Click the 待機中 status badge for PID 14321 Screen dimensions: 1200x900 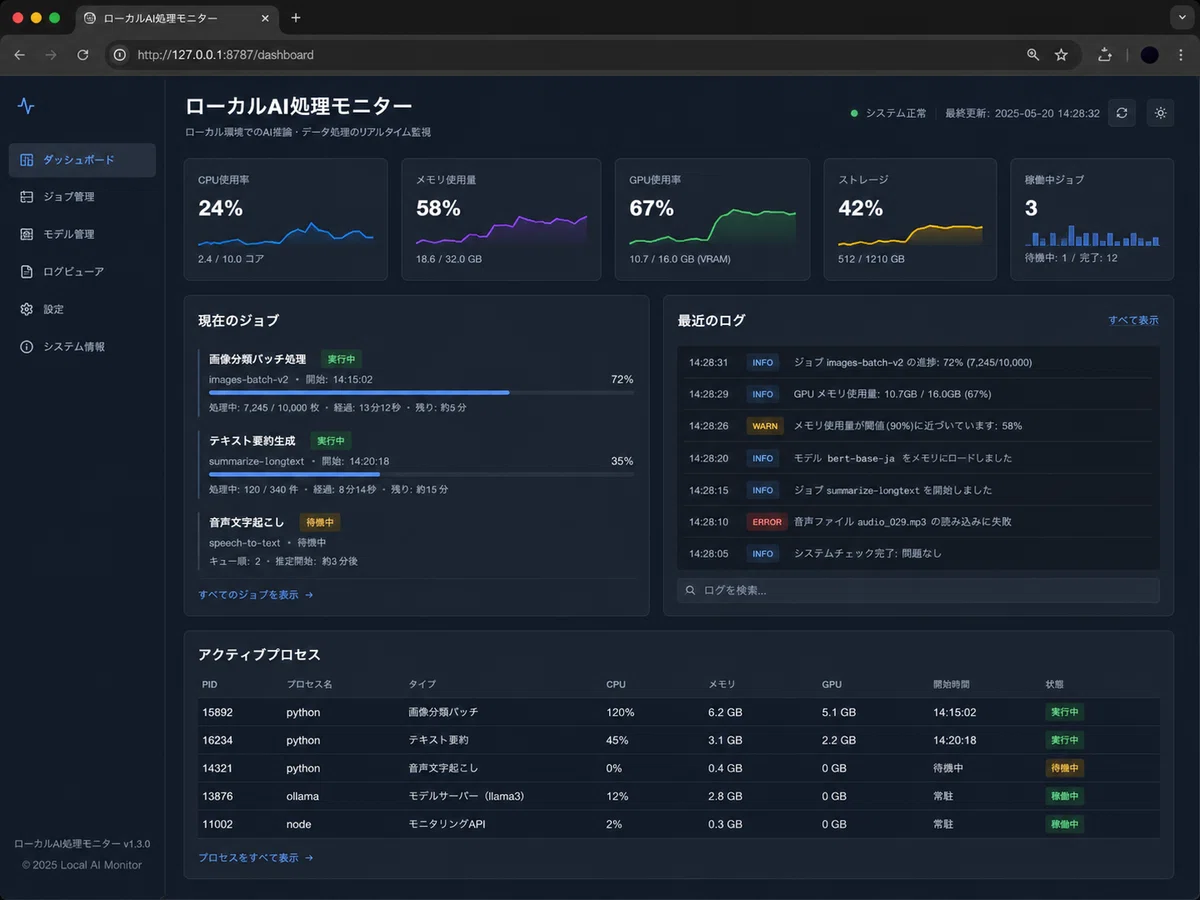pos(1064,769)
